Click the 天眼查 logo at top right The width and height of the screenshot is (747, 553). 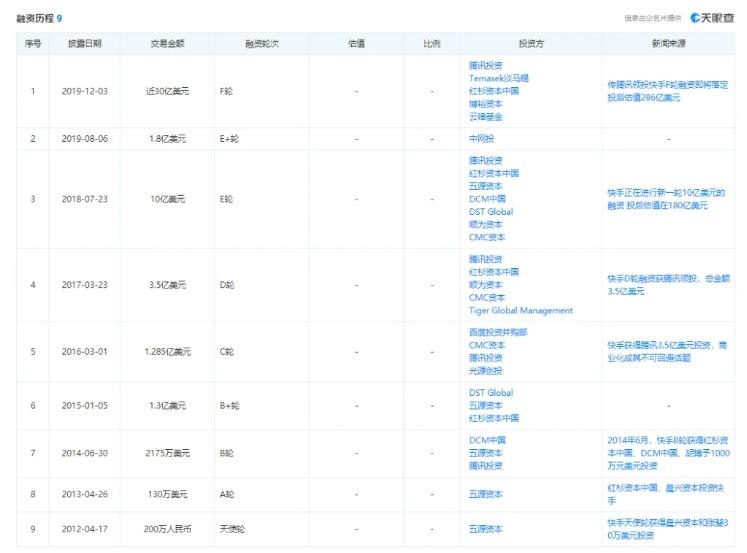712,18
